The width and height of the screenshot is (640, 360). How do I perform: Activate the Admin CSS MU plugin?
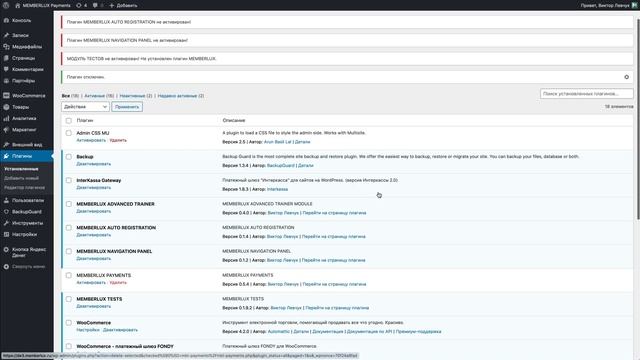point(91,140)
